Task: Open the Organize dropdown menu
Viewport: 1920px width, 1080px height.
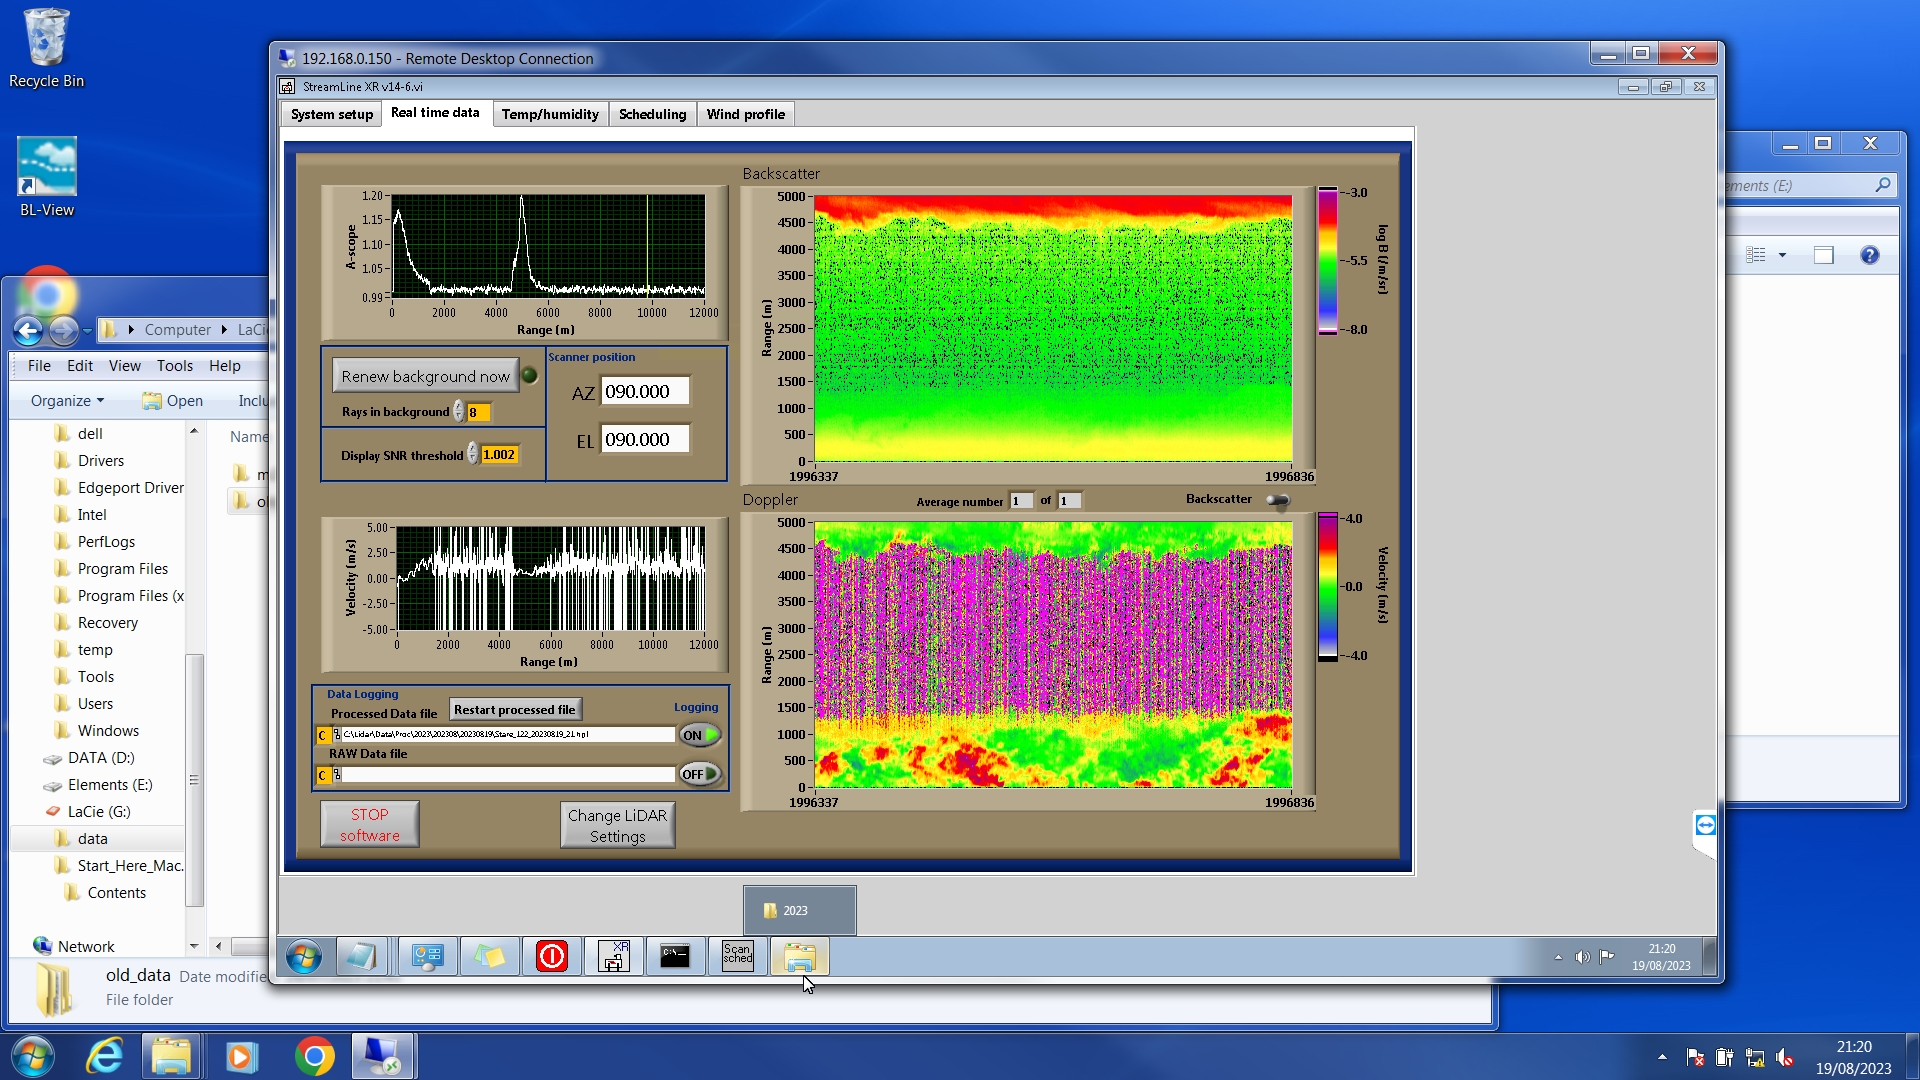Action: click(67, 400)
